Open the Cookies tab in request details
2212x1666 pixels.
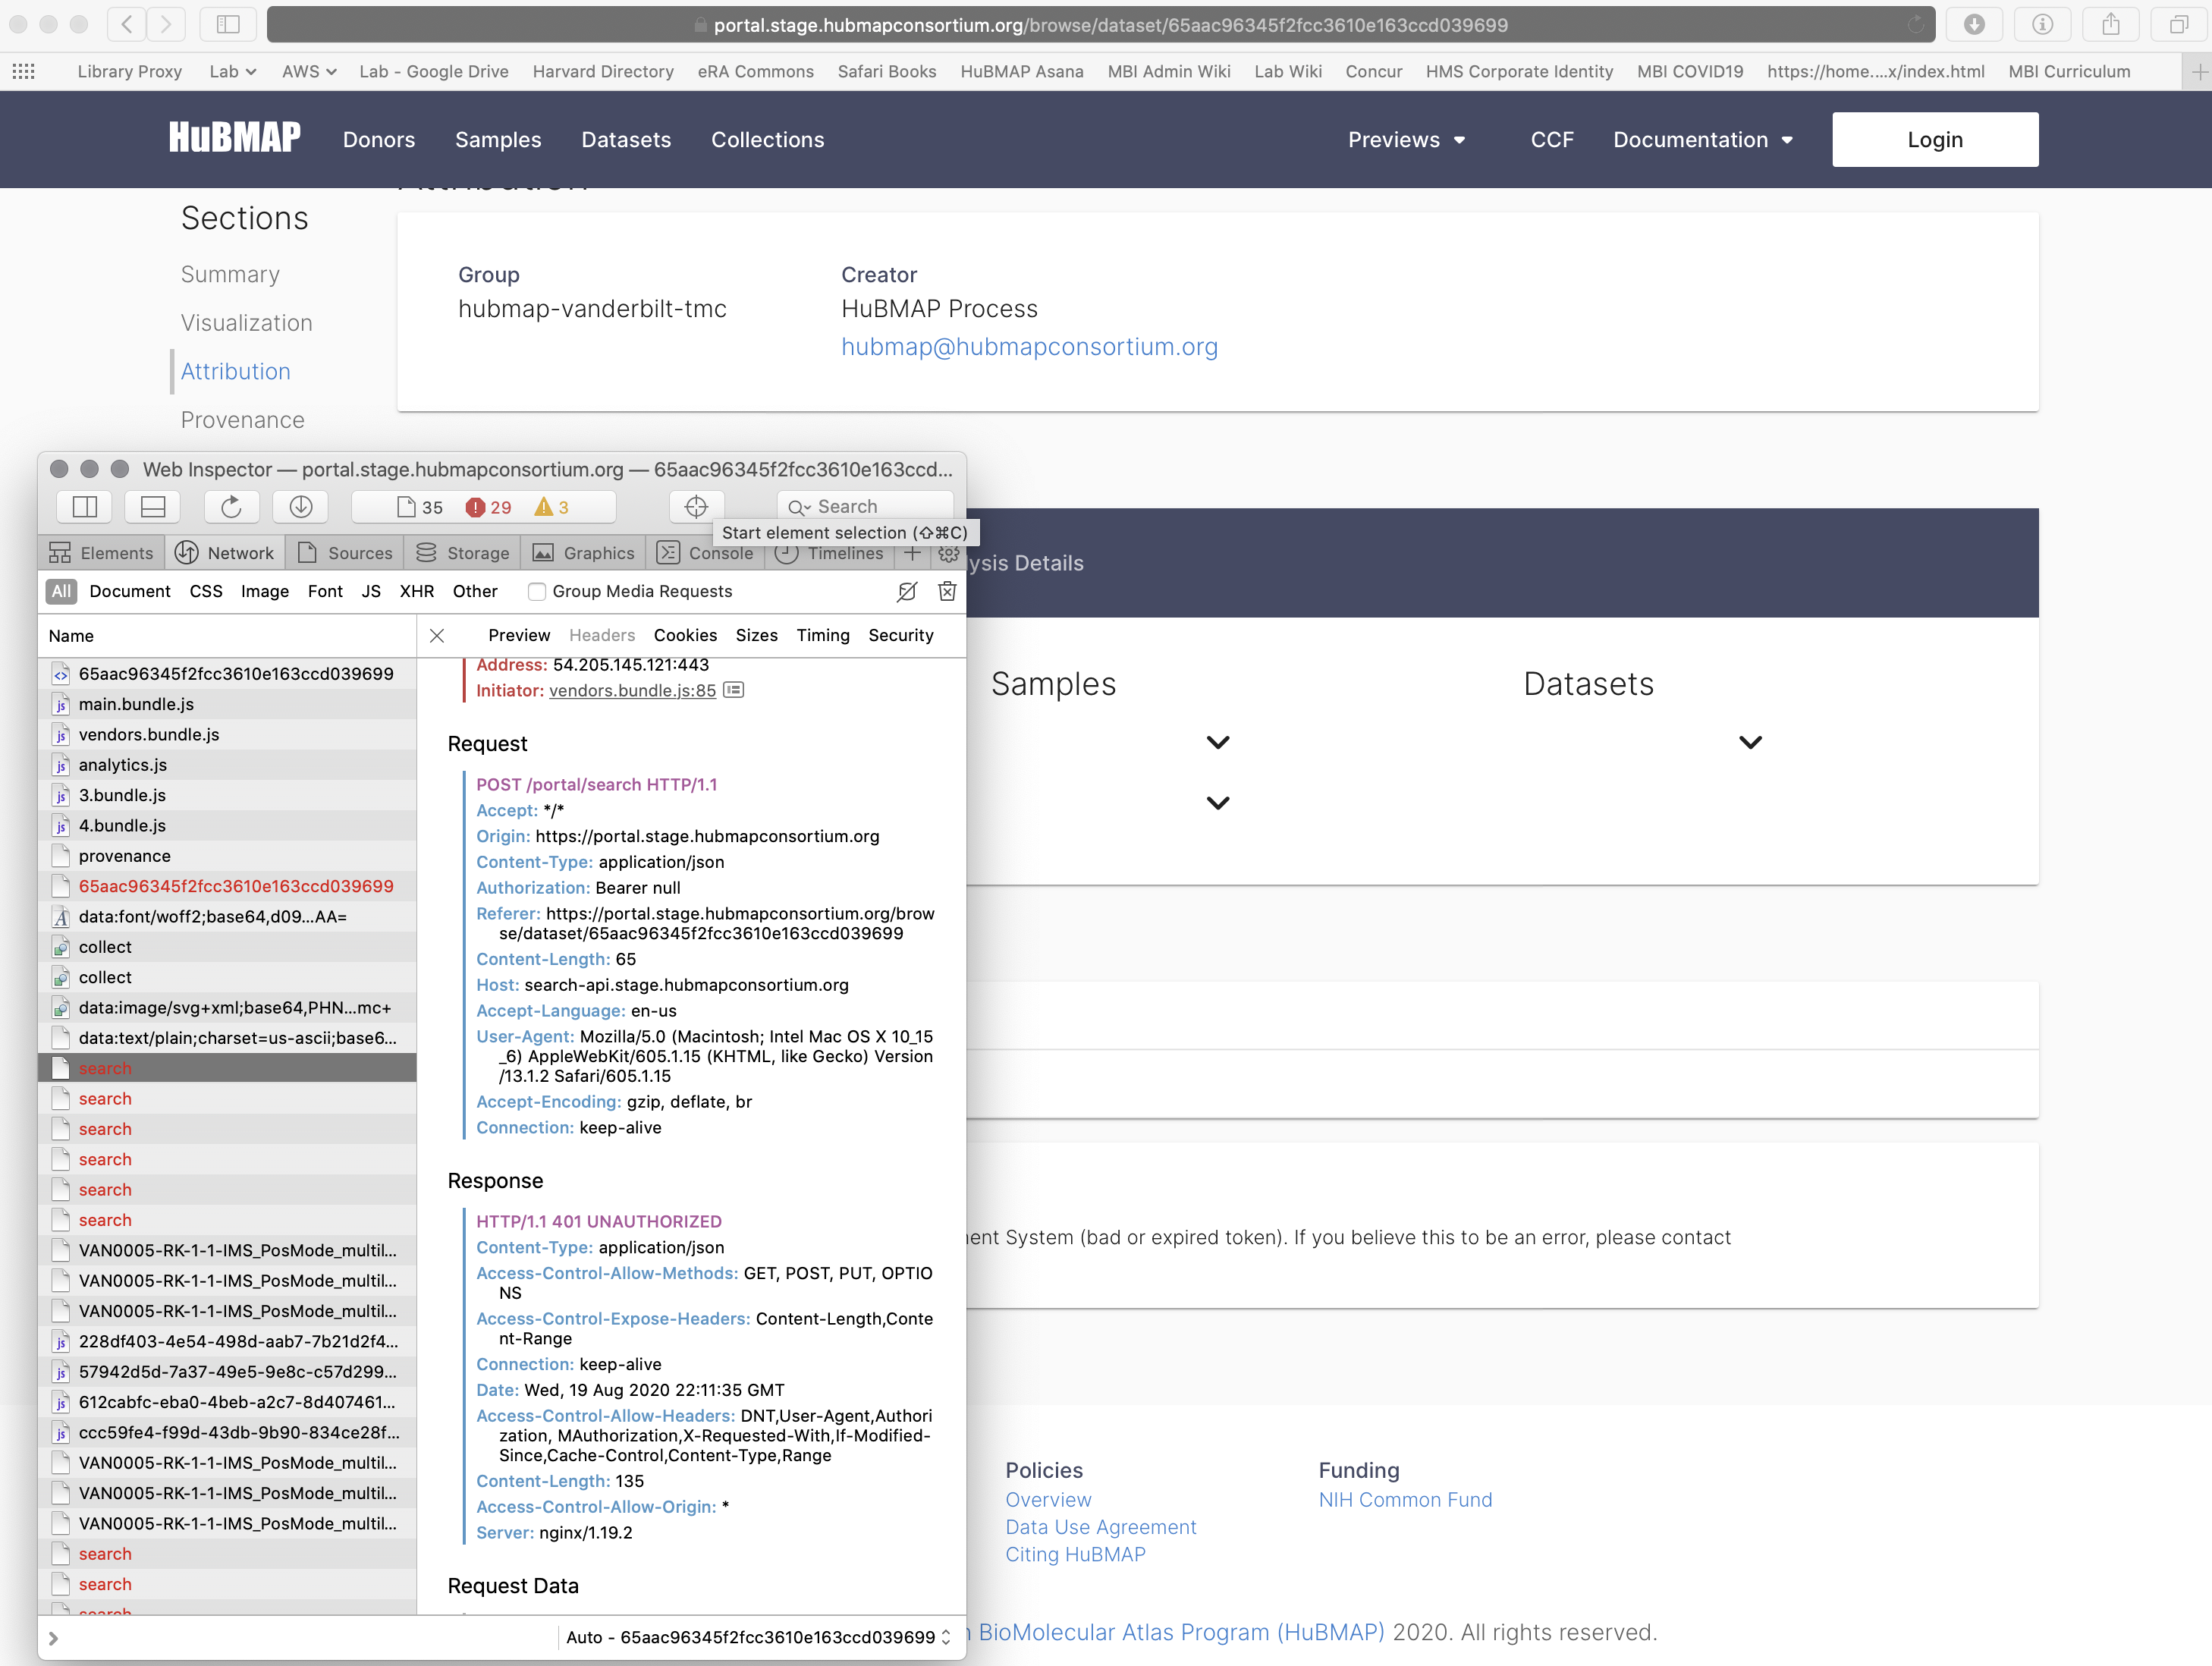[x=685, y=635]
